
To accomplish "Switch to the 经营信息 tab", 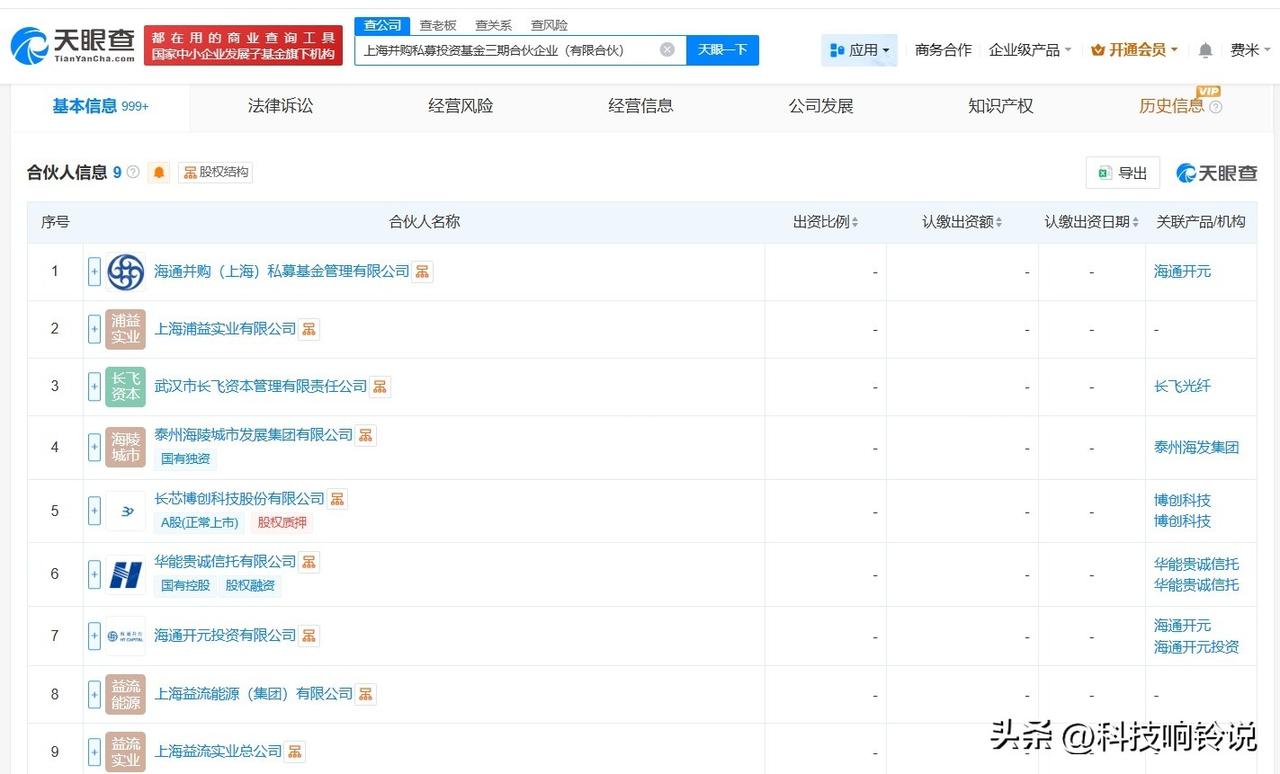I will (641, 106).
